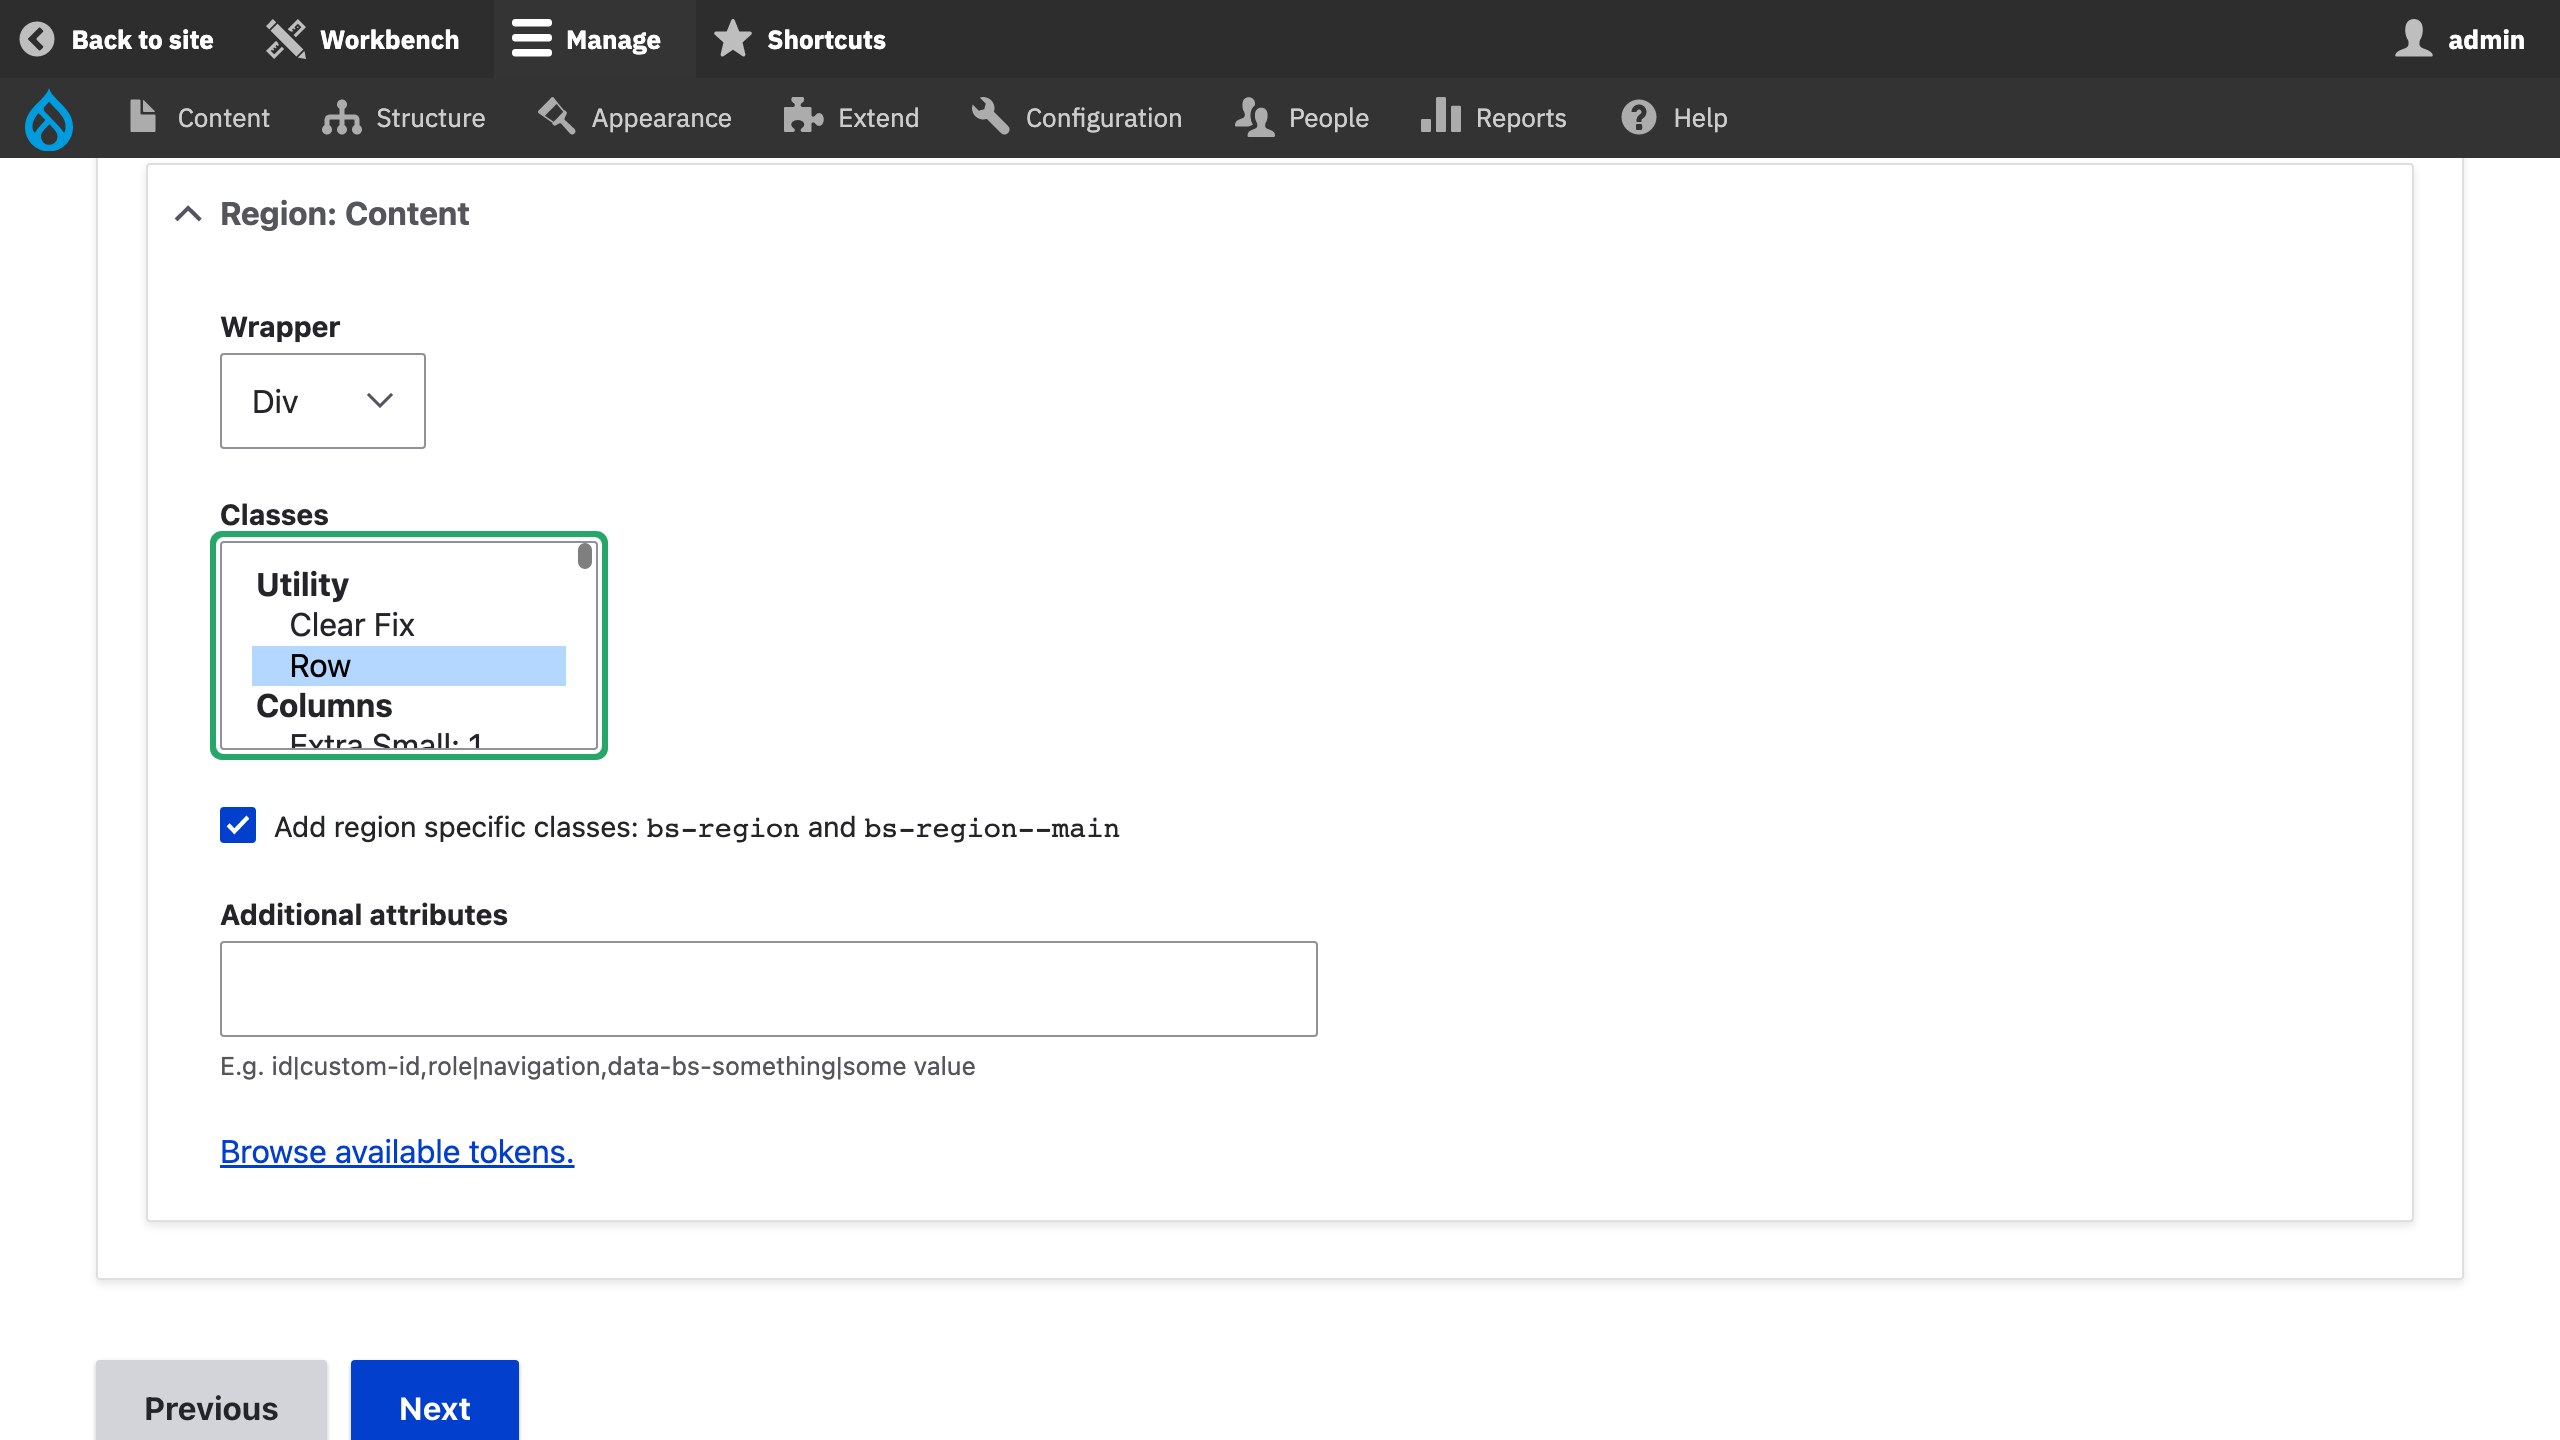The image size is (2560, 1440).
Task: Open the Reports bar-chart icon
Action: tap(1440, 117)
